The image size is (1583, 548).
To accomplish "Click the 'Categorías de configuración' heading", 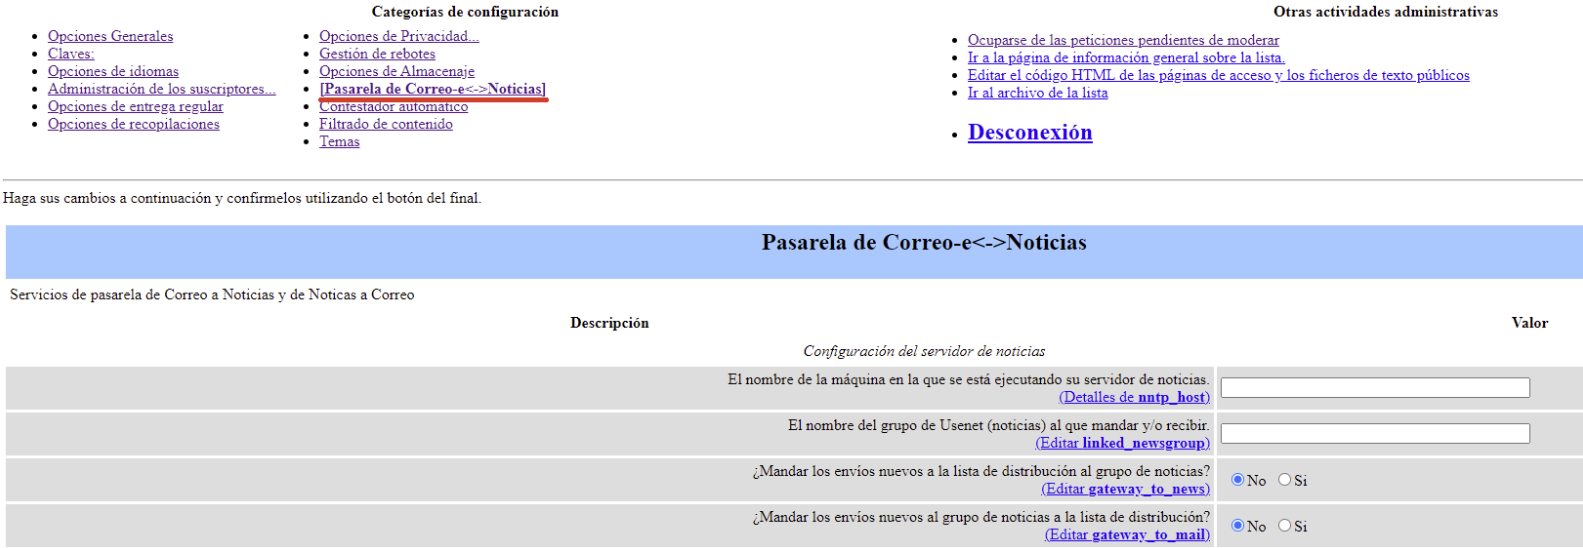I will (465, 12).
